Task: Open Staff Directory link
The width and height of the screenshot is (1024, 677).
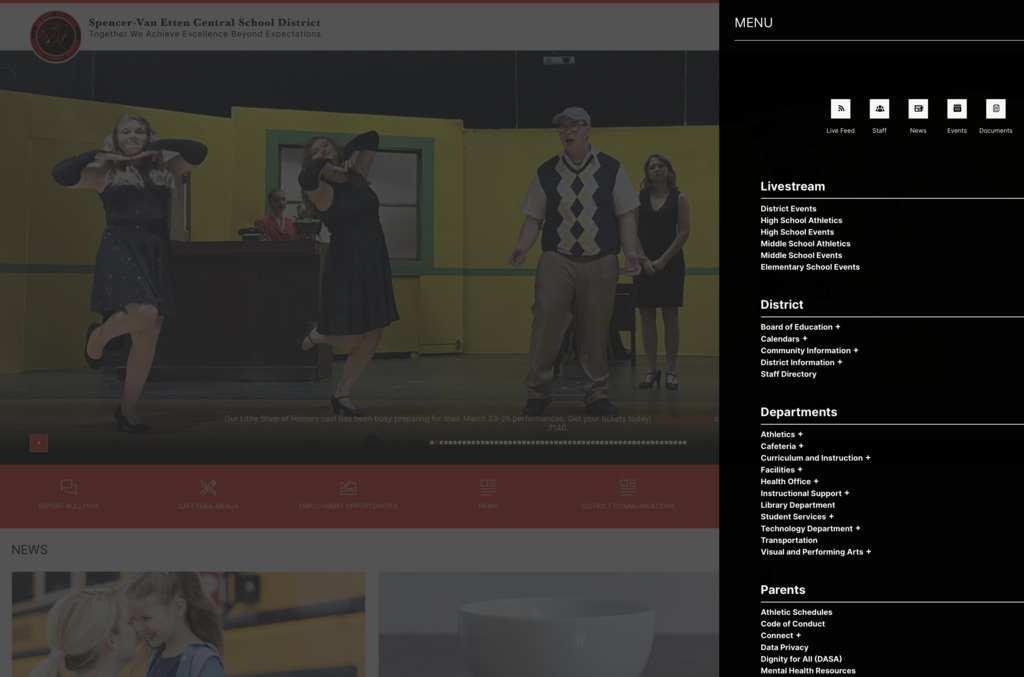Action: (x=788, y=374)
